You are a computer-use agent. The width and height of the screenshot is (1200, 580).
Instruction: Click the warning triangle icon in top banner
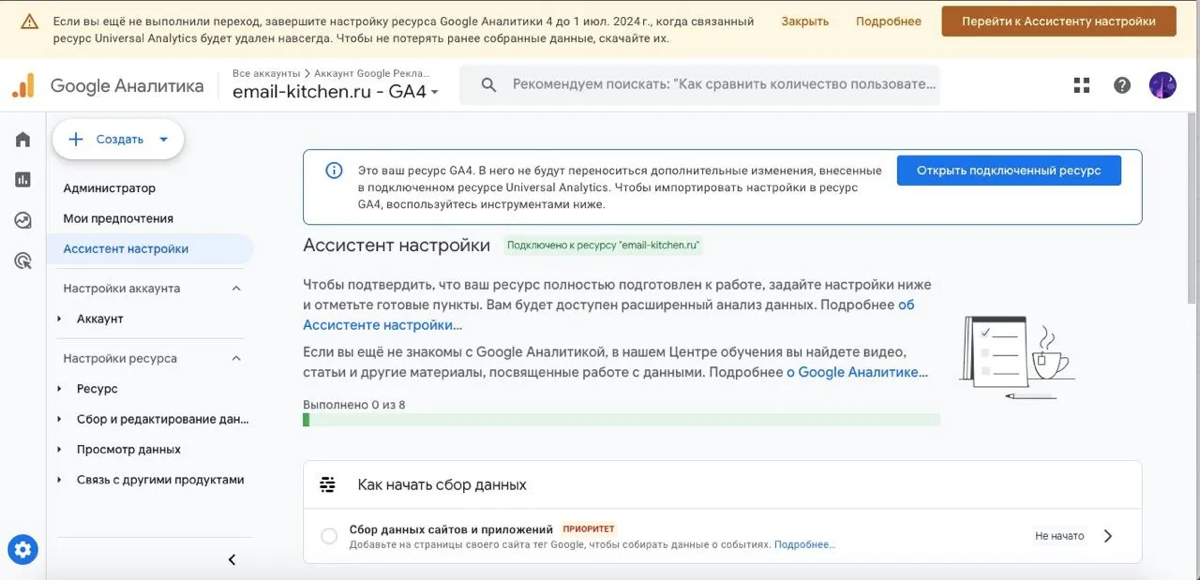click(x=30, y=21)
